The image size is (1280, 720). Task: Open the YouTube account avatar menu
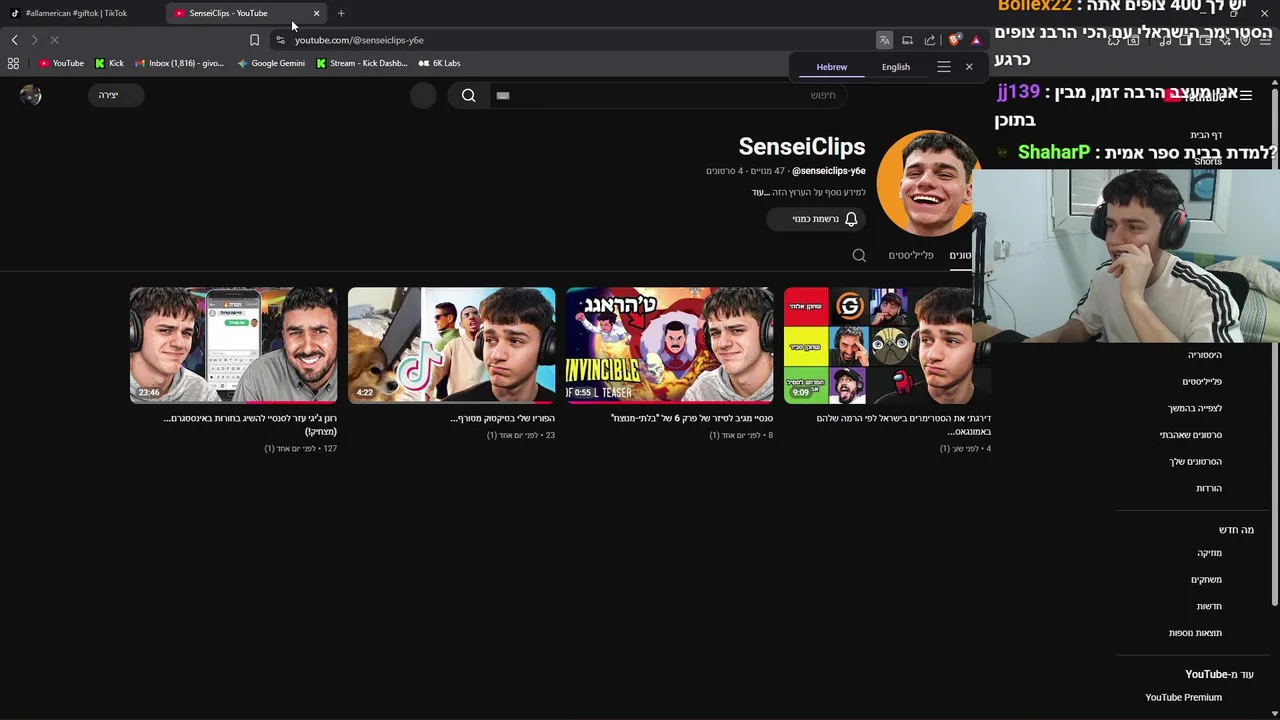(31, 95)
